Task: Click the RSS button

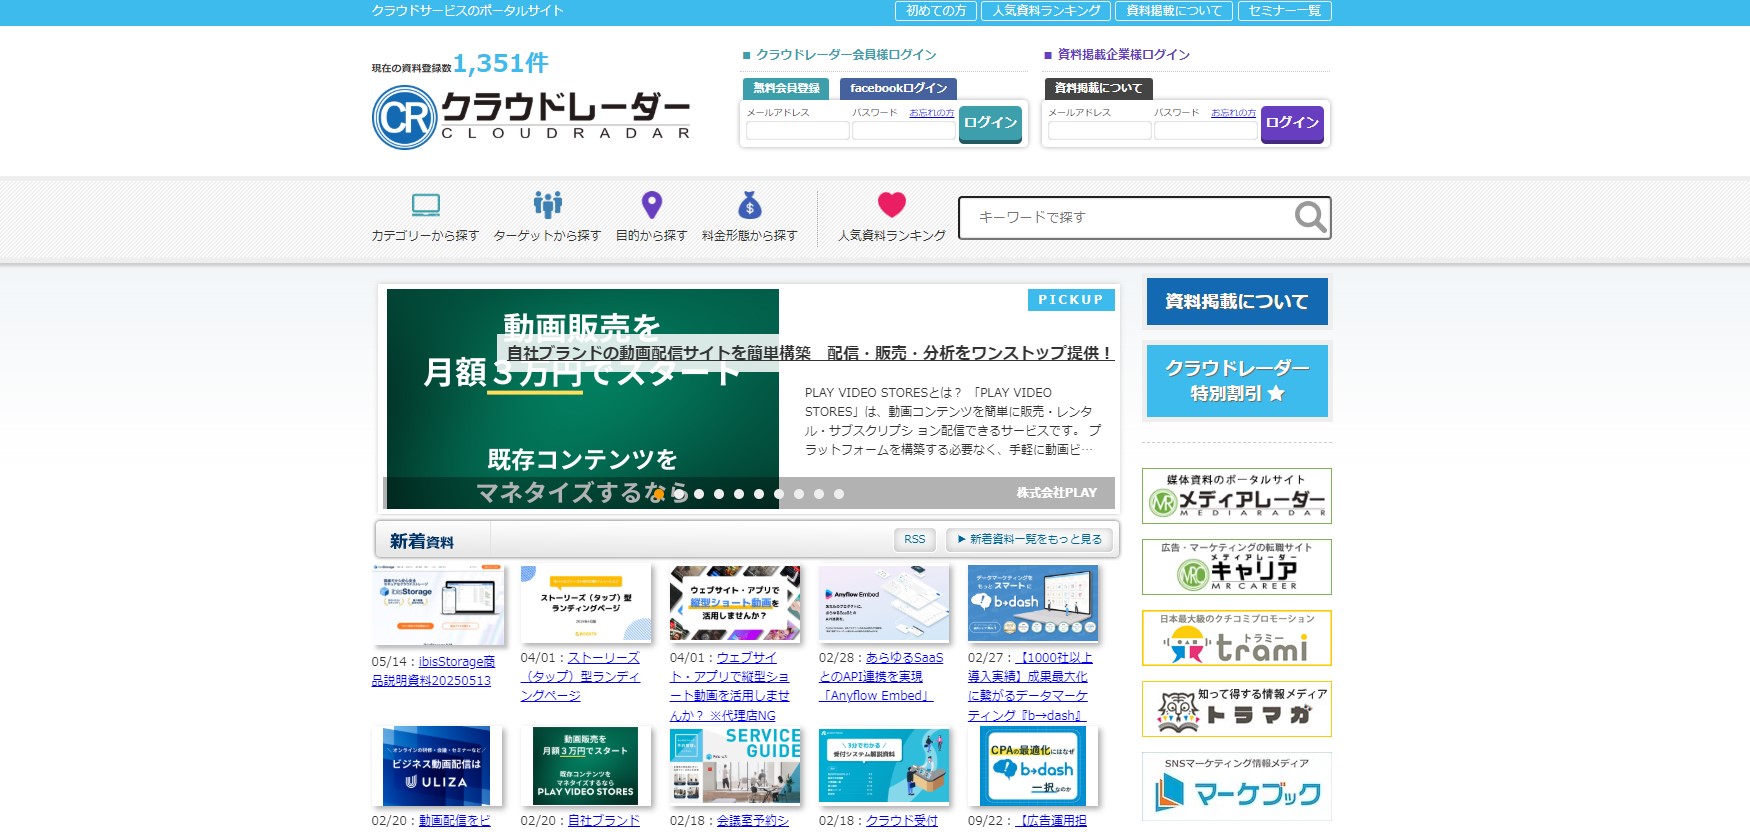Action: click(x=914, y=539)
